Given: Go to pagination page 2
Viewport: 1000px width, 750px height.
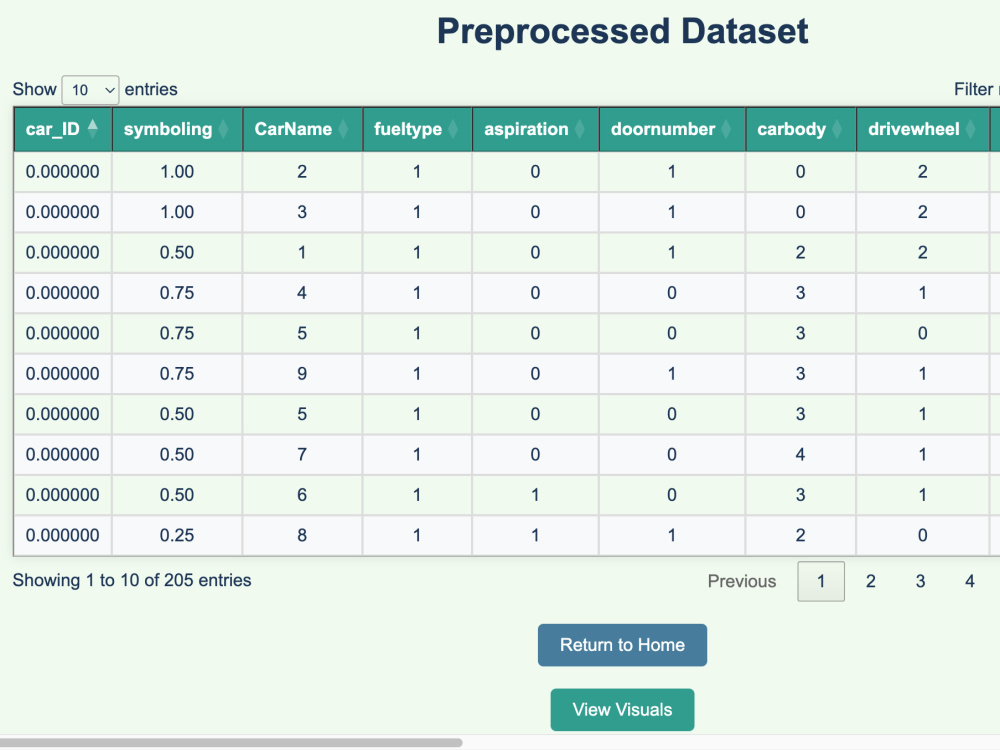Looking at the screenshot, I should click(x=871, y=581).
